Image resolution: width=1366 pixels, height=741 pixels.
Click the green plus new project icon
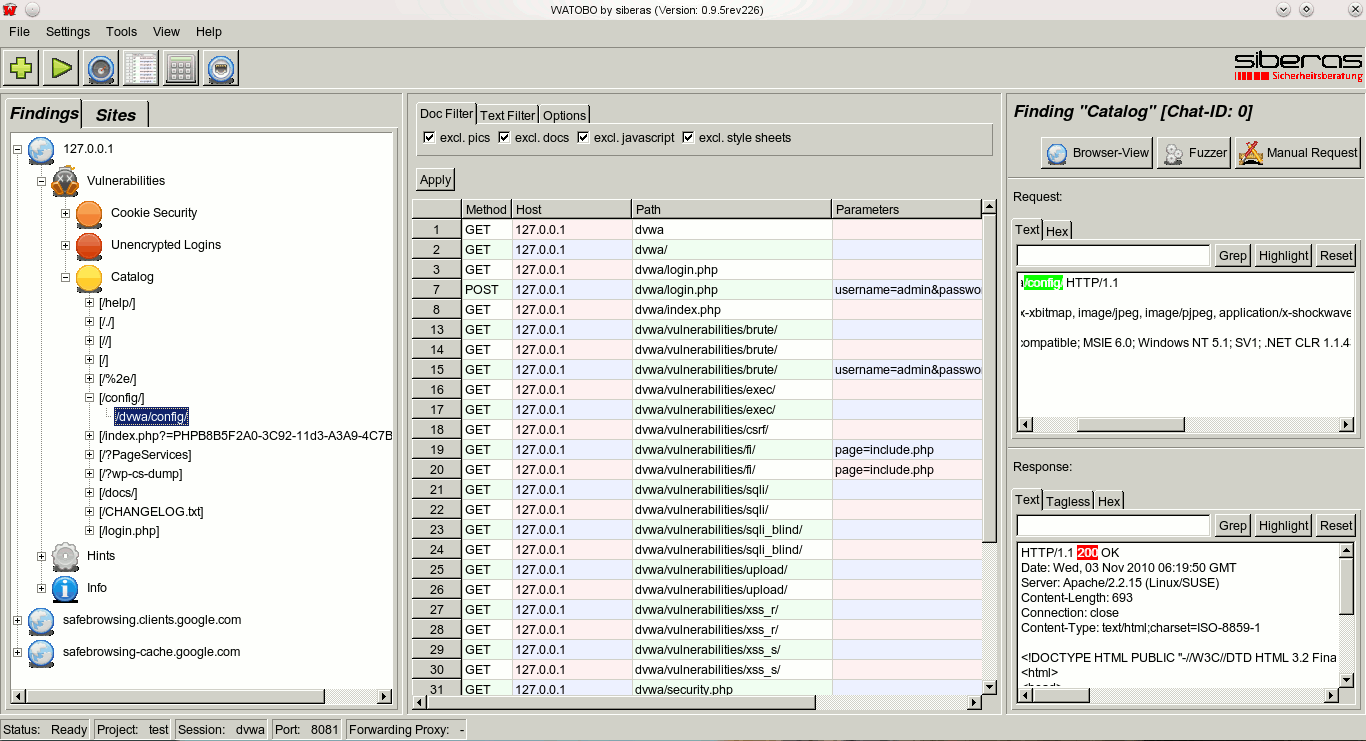click(21, 68)
